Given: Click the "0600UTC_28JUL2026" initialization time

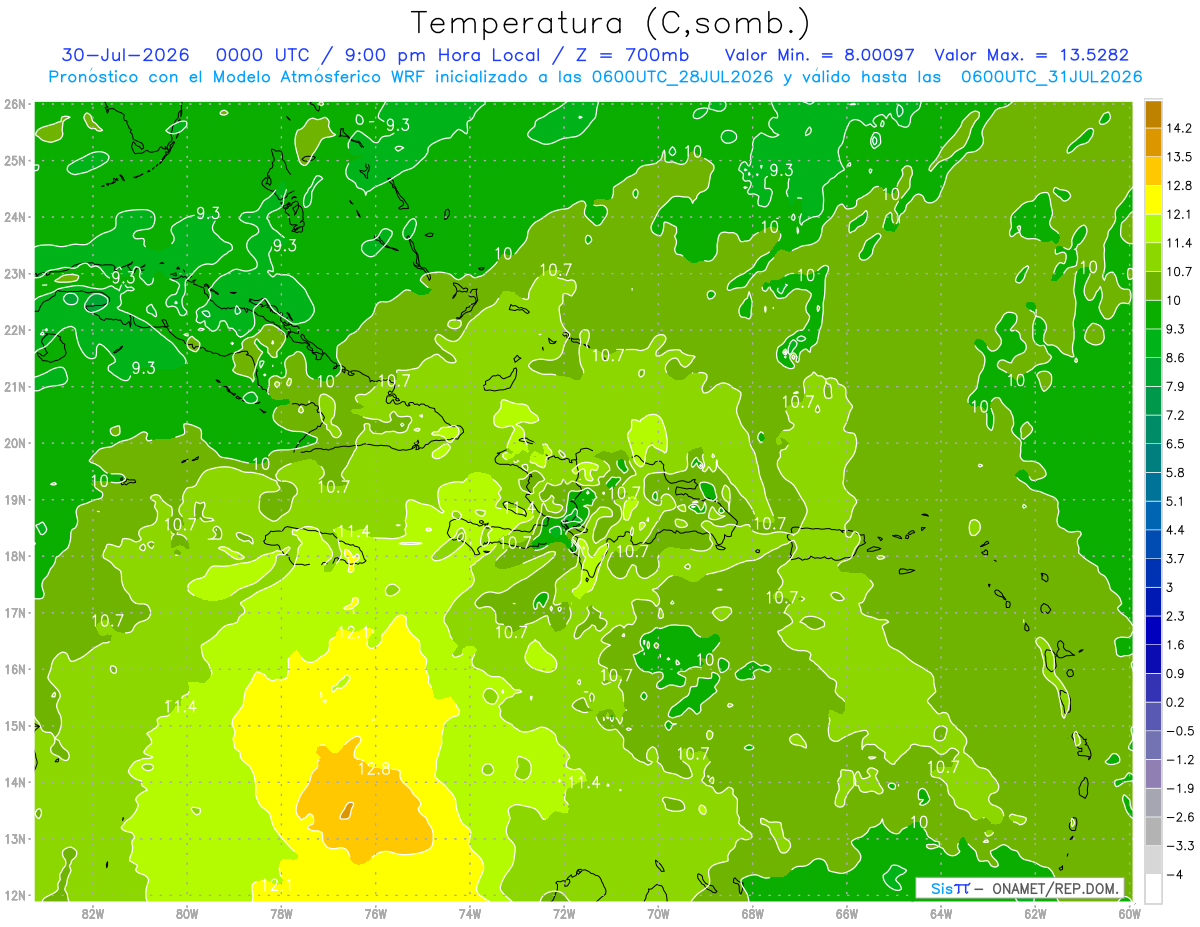Looking at the screenshot, I should pyautogui.click(x=682, y=77).
